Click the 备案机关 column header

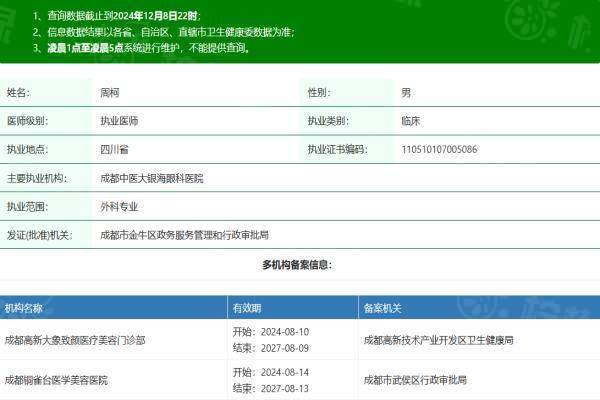coord(382,308)
